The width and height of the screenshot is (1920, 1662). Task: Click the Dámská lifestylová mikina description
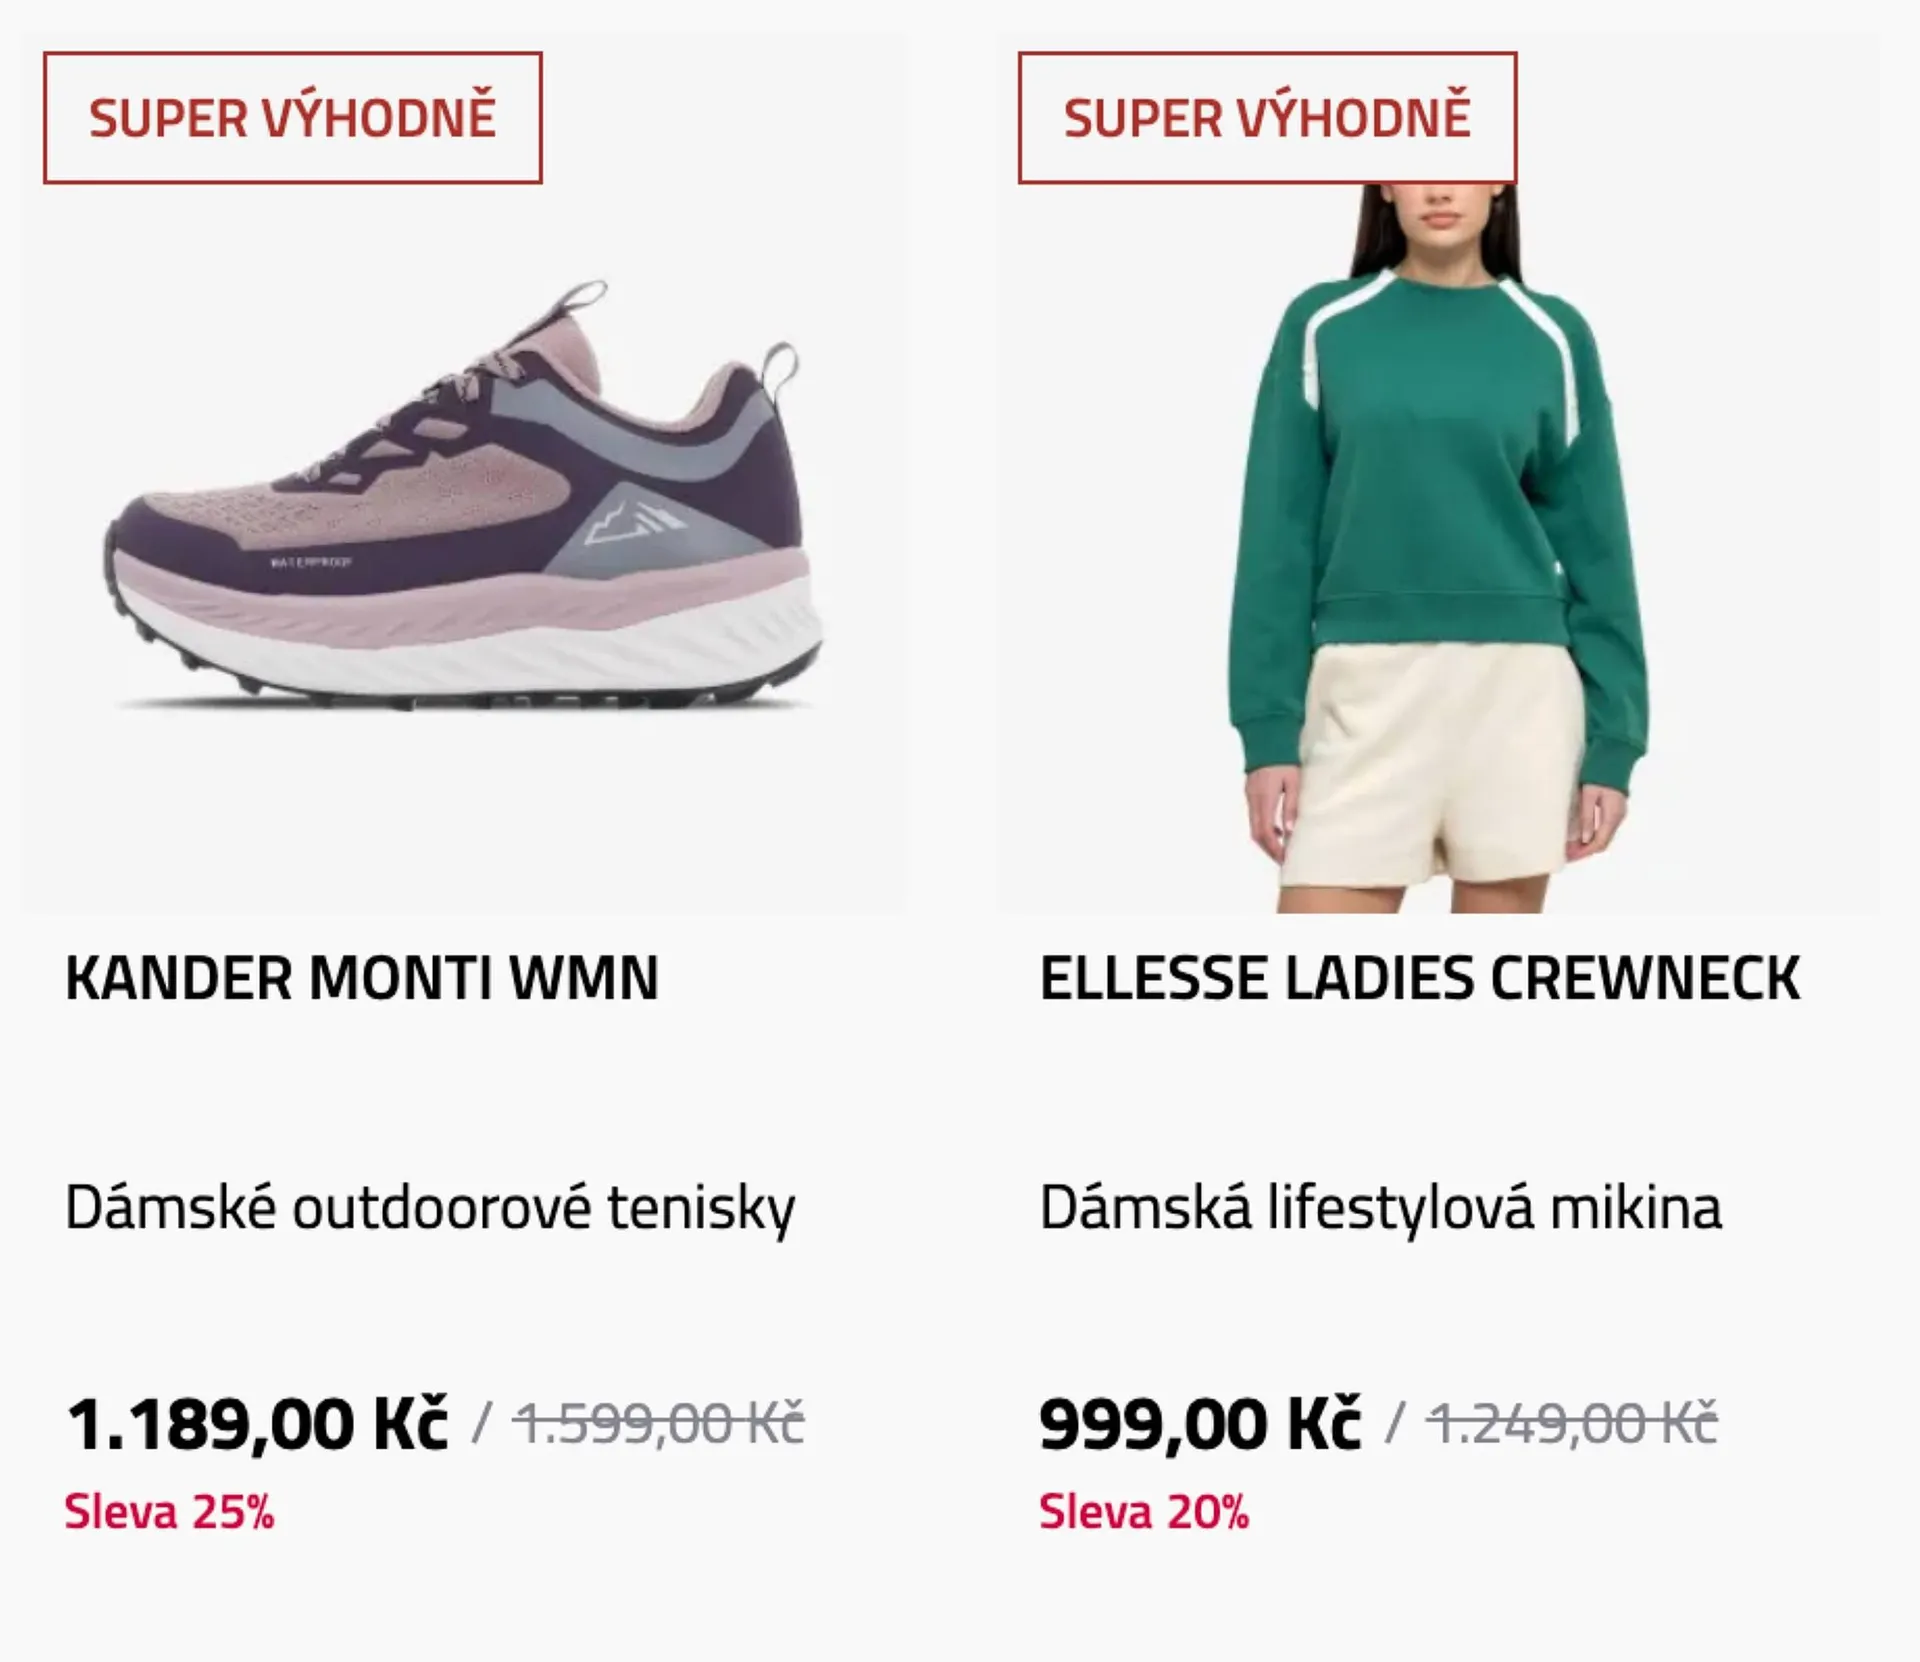(x=1381, y=1208)
